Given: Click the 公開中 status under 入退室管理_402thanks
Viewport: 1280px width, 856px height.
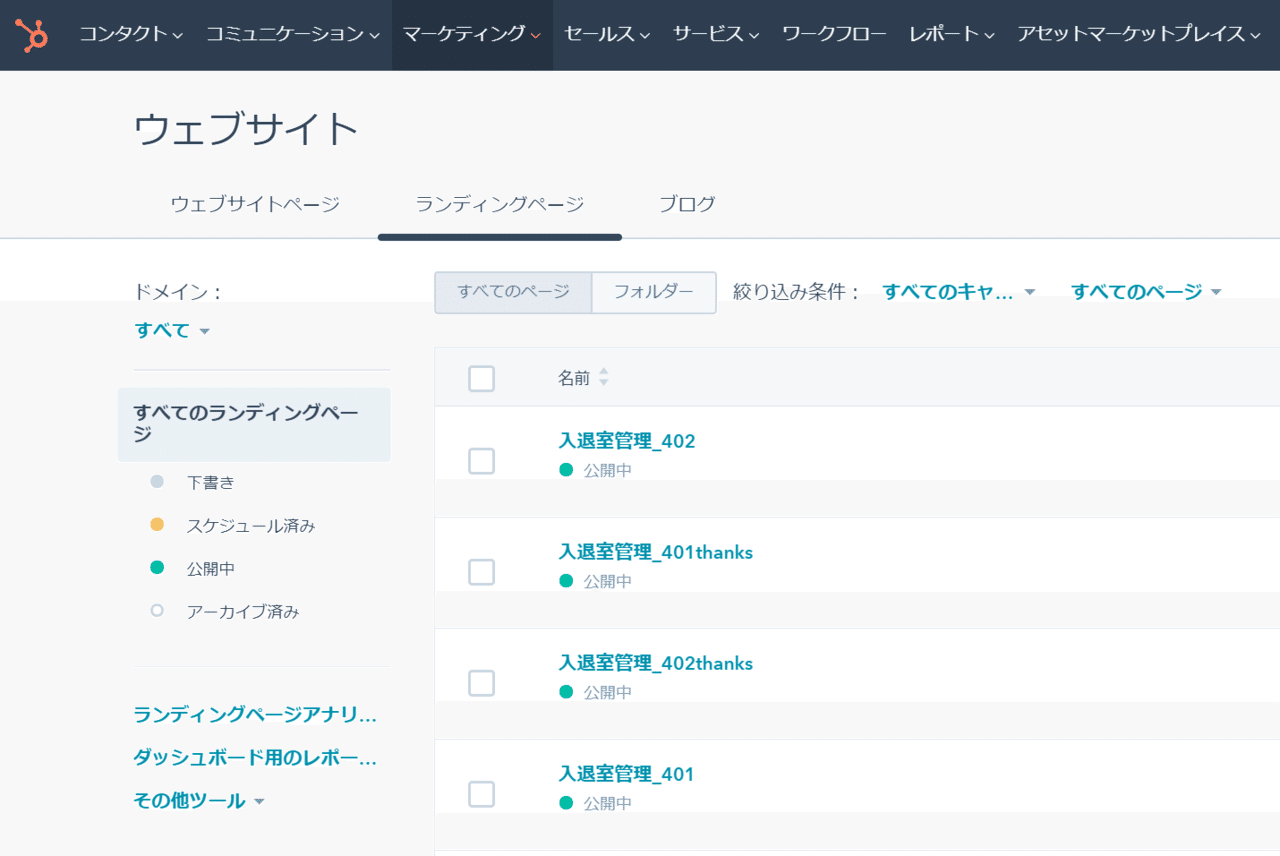Looking at the screenshot, I should [596, 692].
